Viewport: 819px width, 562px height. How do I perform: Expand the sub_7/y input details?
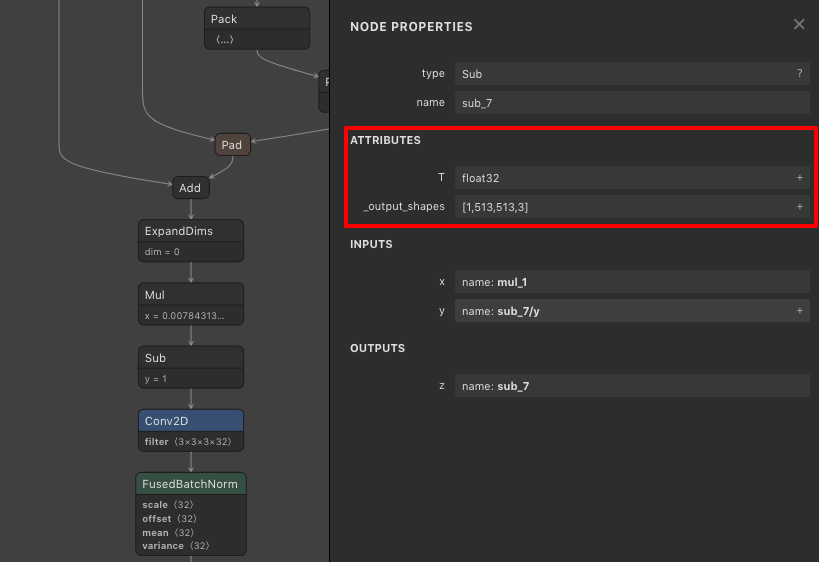800,311
